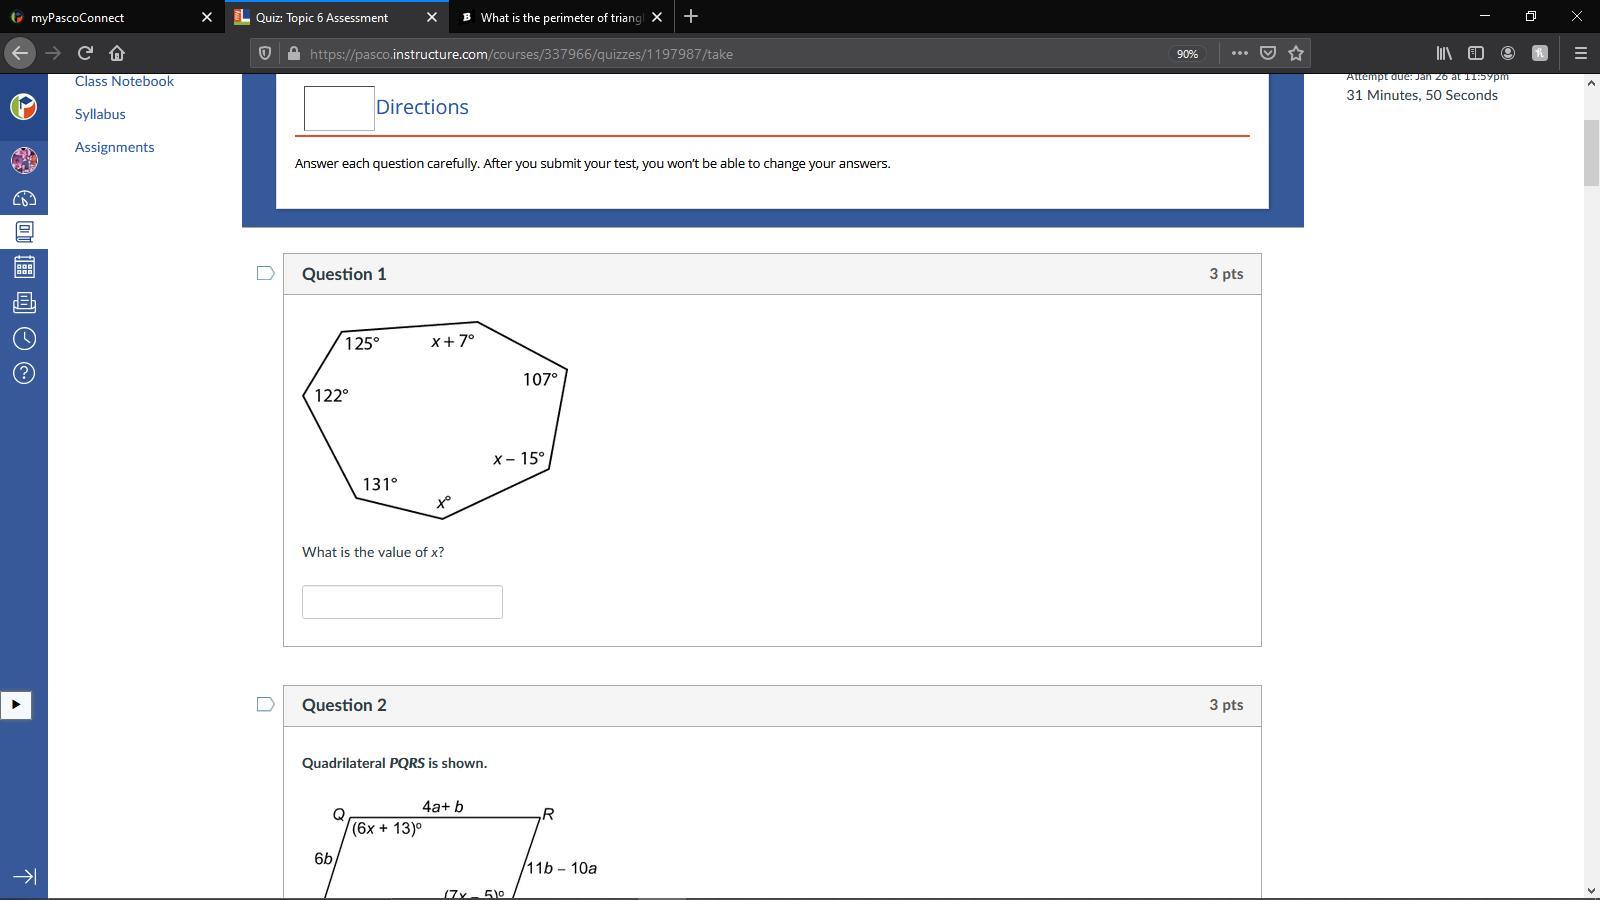
Task: Open the Canvas help menu
Action: (x=24, y=373)
